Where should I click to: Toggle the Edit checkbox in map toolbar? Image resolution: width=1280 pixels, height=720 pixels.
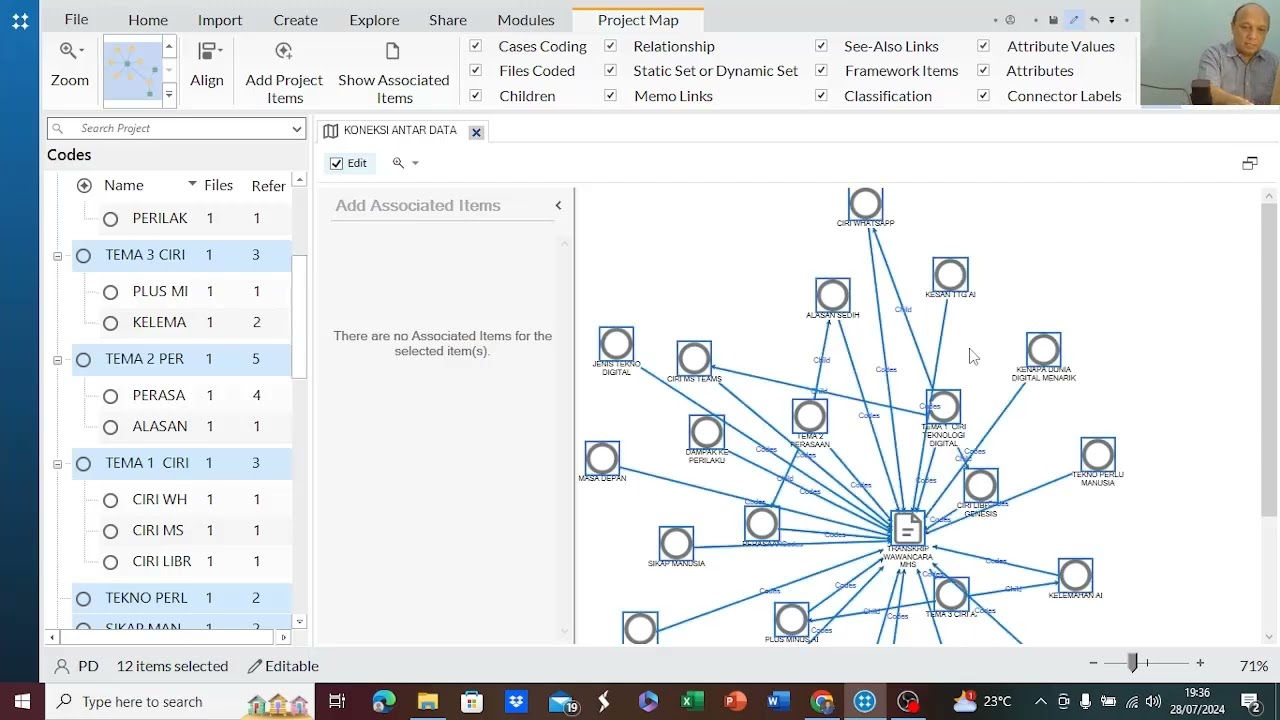pos(337,163)
